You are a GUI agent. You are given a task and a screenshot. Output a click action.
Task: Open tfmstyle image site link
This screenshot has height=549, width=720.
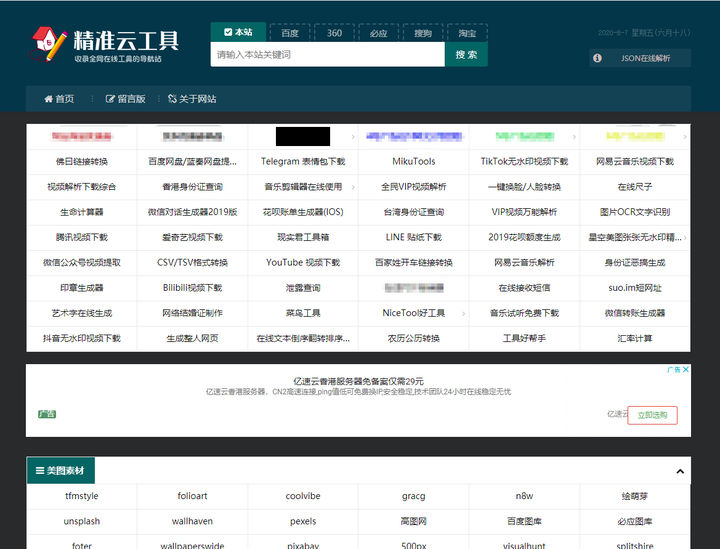pos(82,496)
